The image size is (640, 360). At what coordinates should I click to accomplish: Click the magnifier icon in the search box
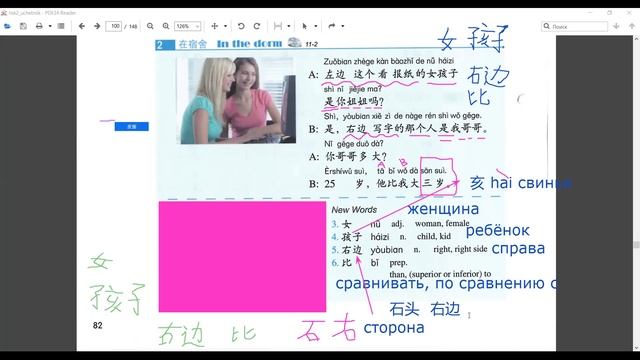pyautogui.click(x=547, y=26)
